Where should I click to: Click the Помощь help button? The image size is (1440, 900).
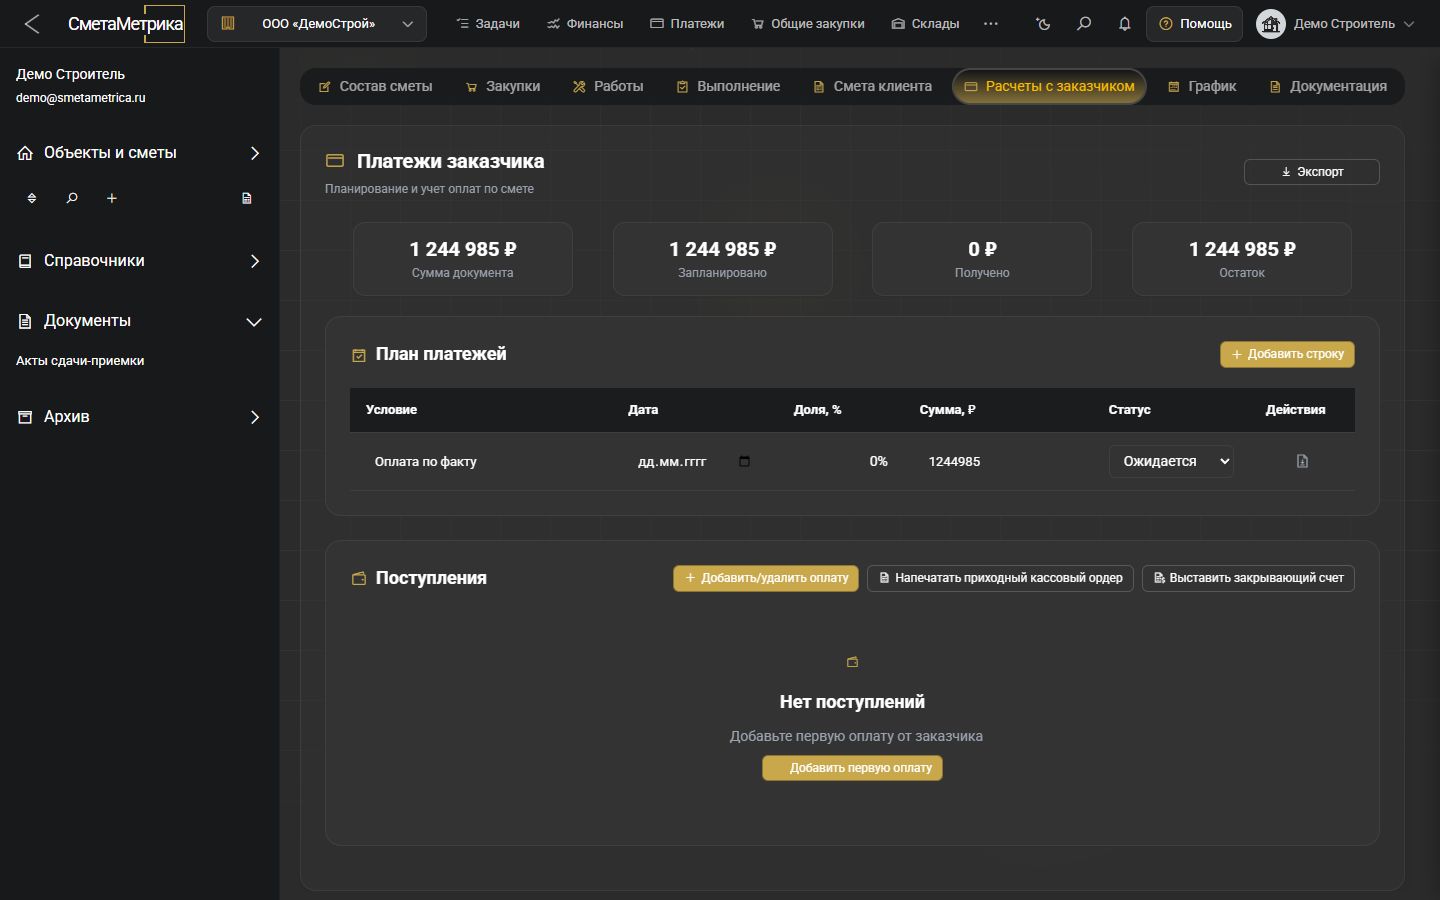pos(1195,24)
